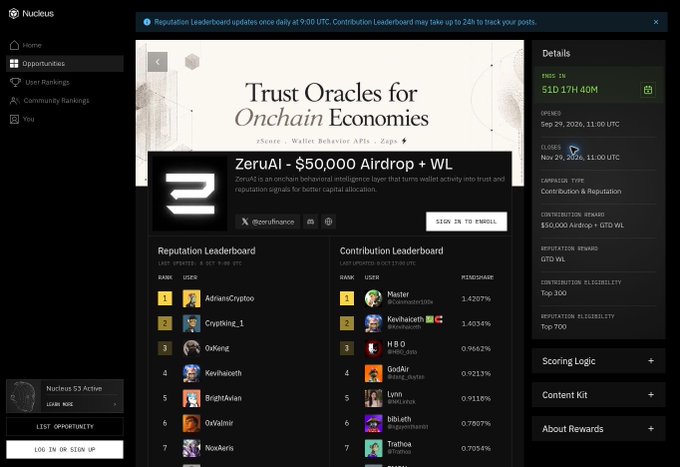The width and height of the screenshot is (680, 467).
Task: Click Log In Or Sign Up button
Action: tap(65, 450)
